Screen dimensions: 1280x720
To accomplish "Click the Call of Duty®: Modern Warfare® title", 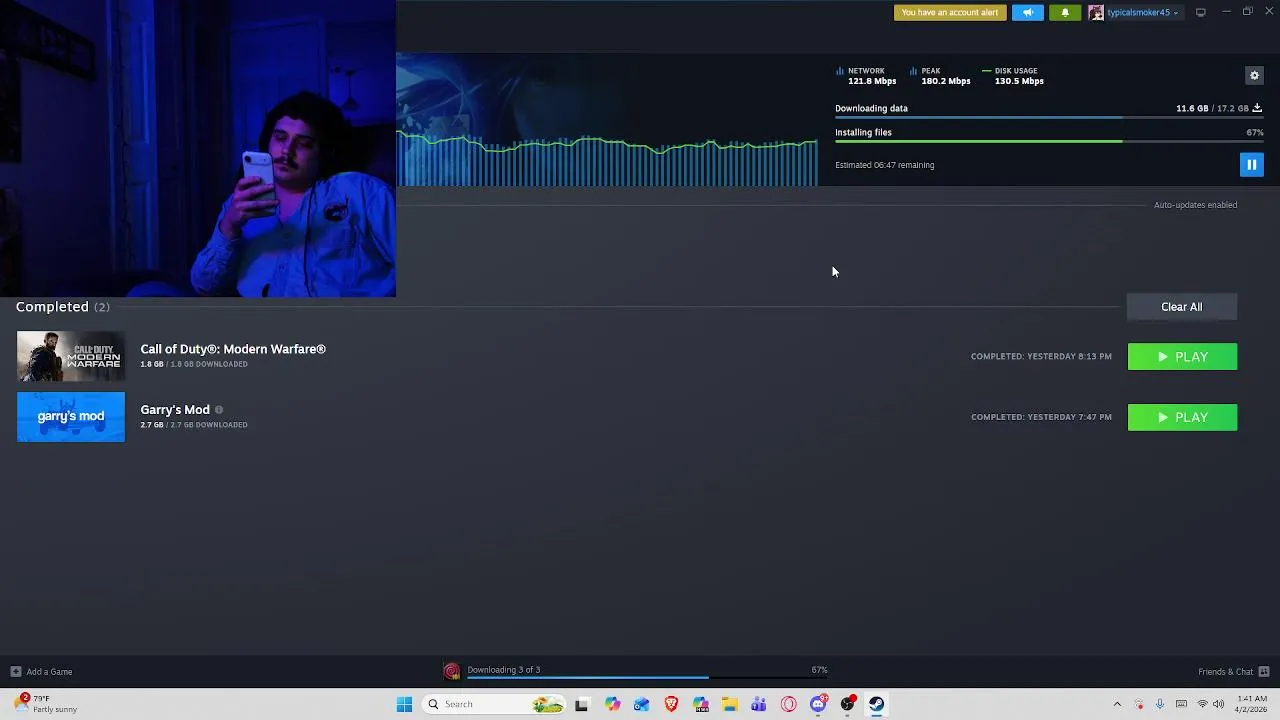I will pyautogui.click(x=233, y=349).
